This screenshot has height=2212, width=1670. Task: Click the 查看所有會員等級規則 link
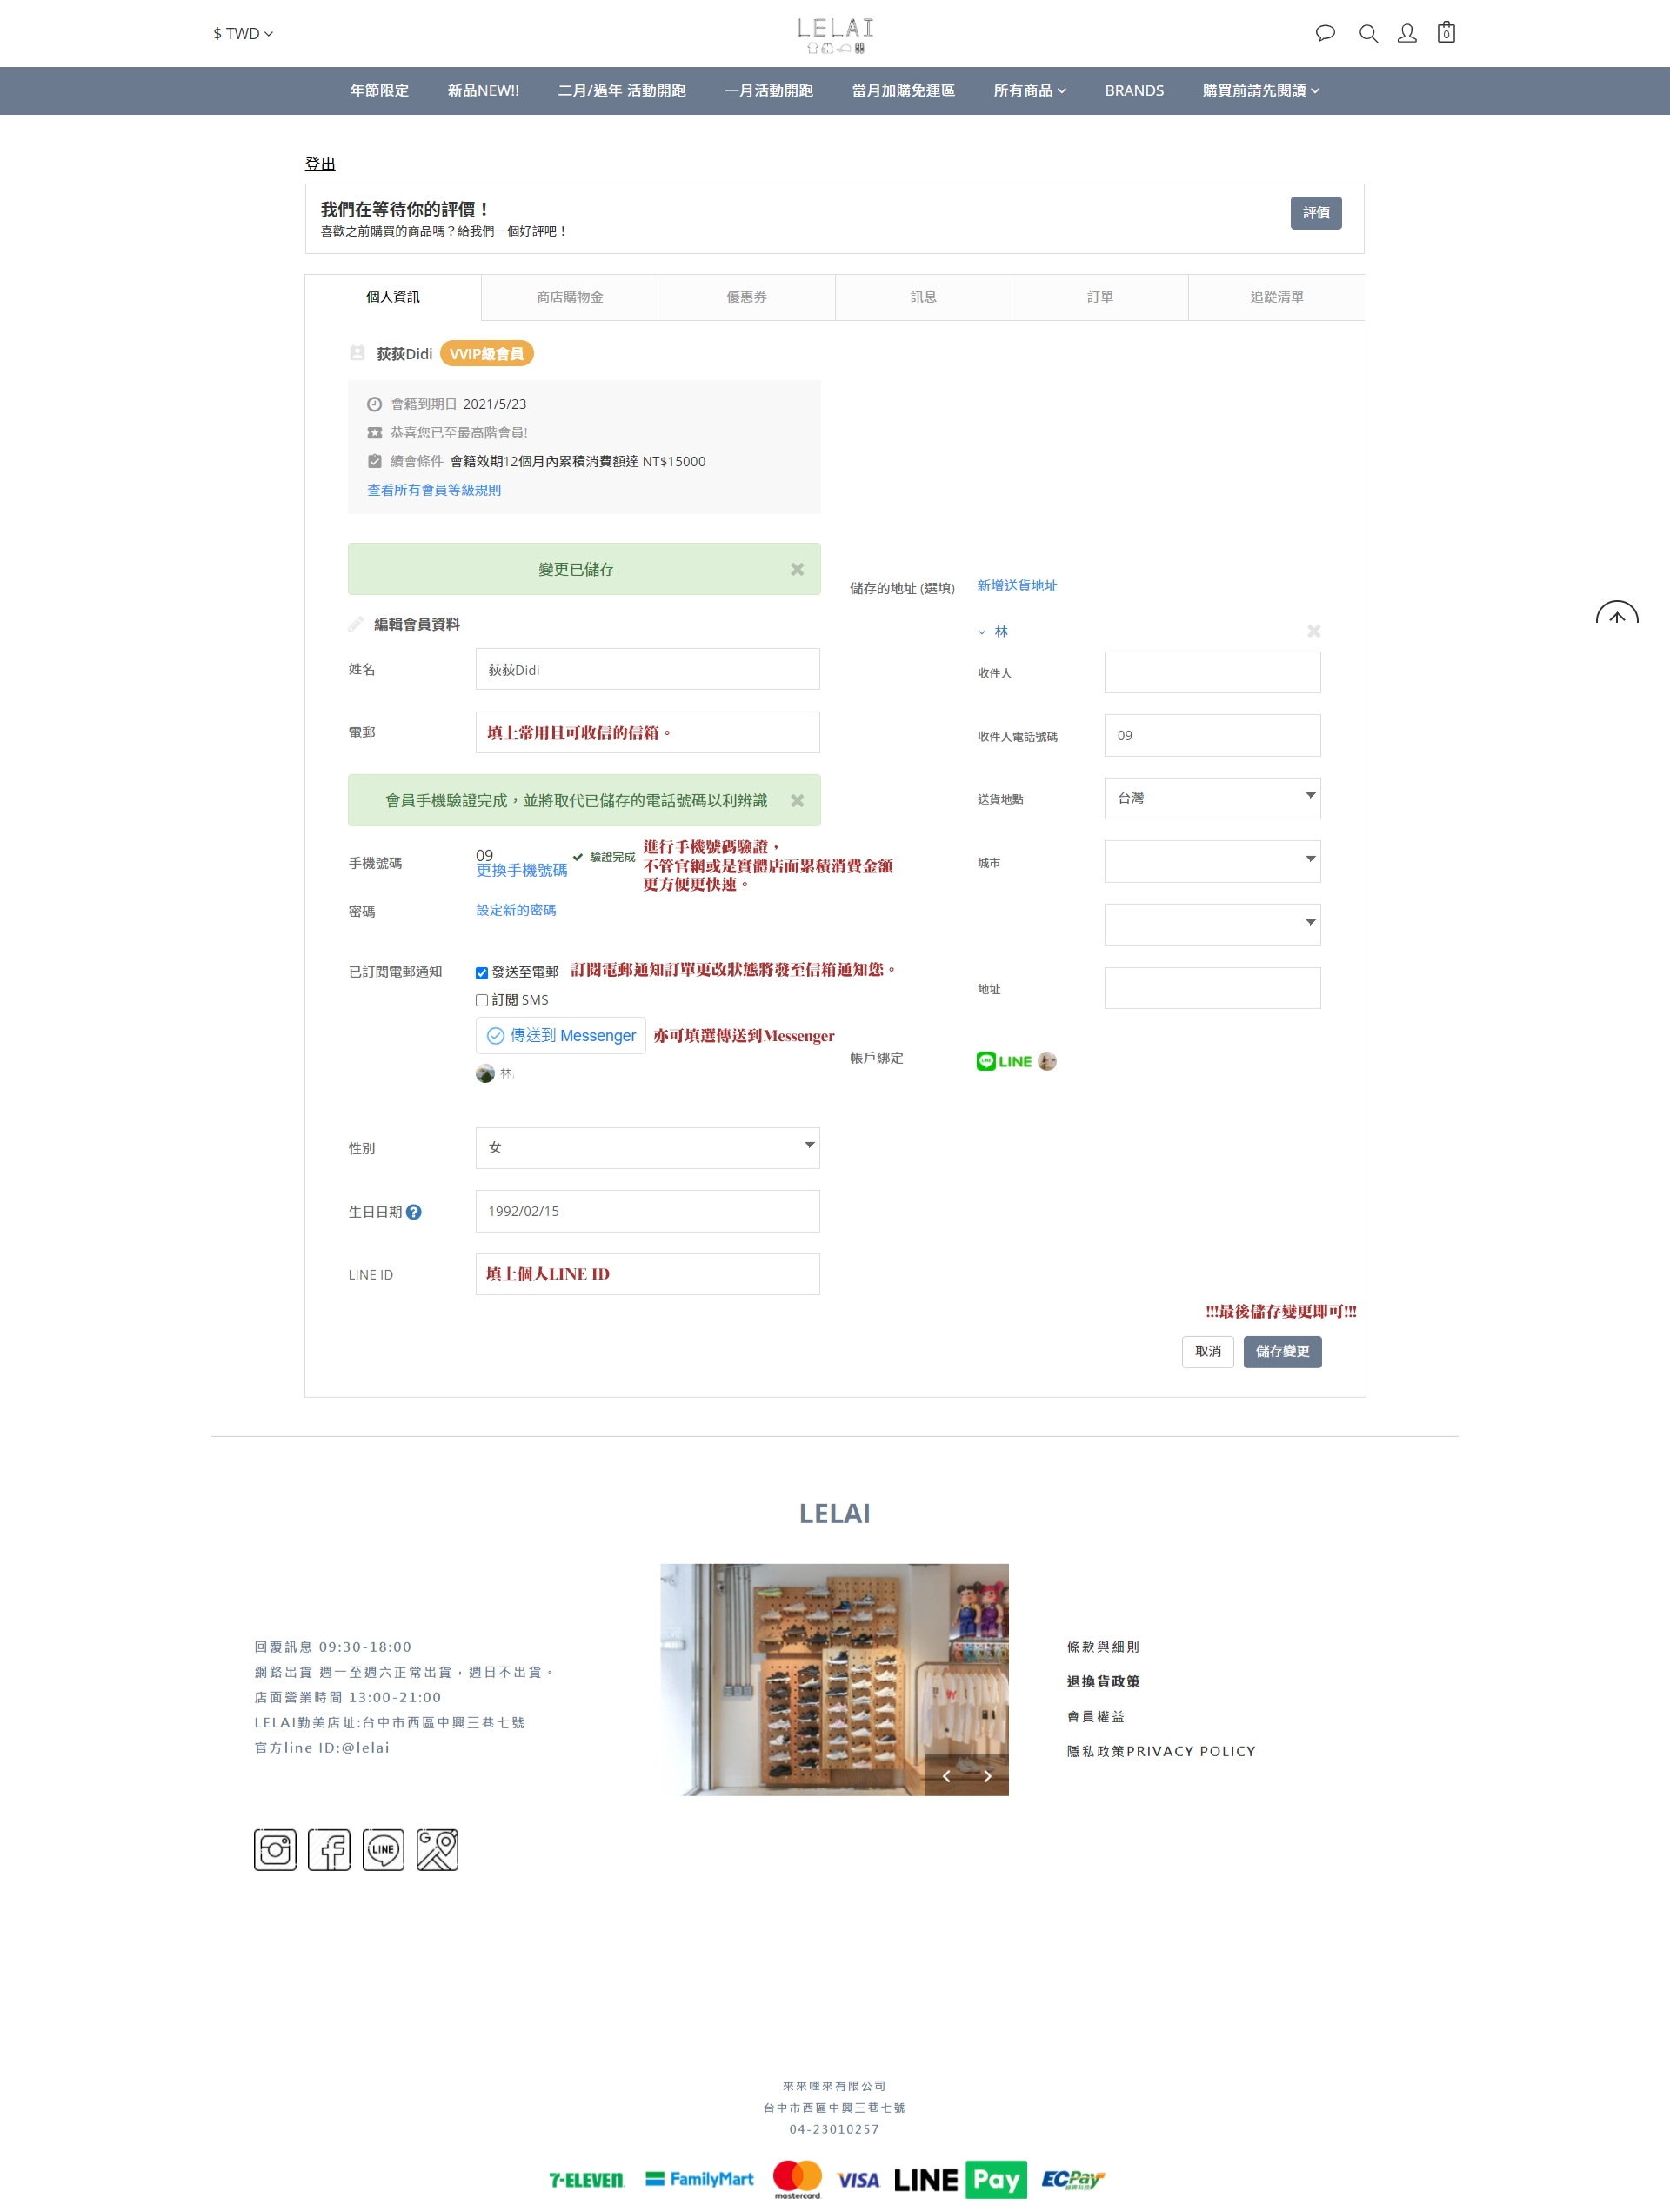pos(434,490)
